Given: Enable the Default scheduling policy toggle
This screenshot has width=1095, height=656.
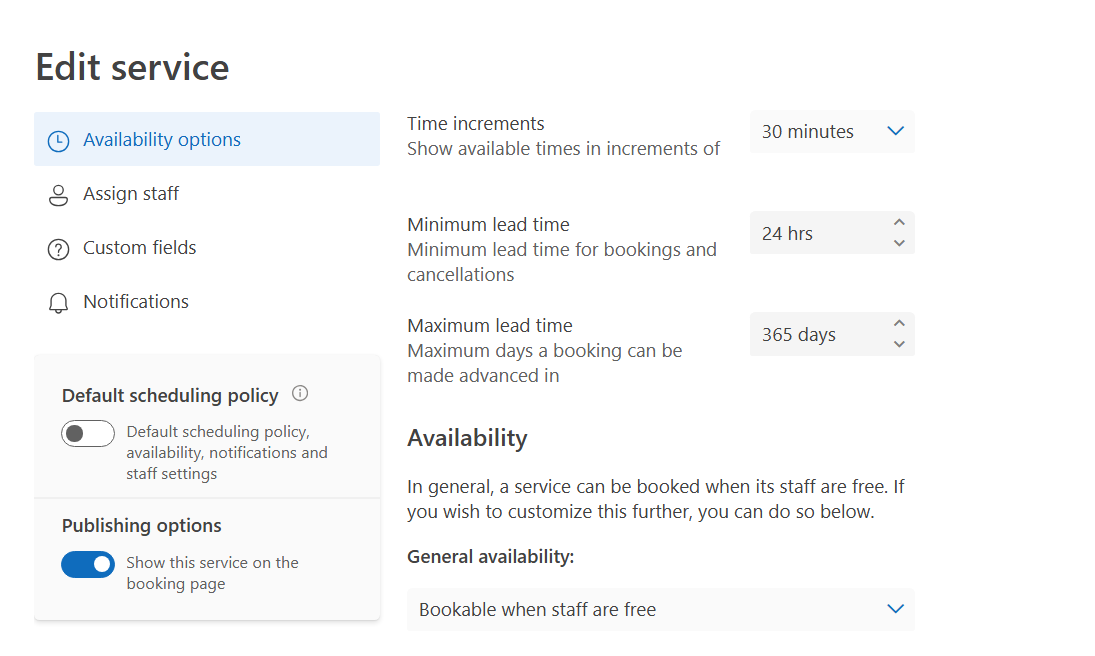Looking at the screenshot, I should coord(88,433).
